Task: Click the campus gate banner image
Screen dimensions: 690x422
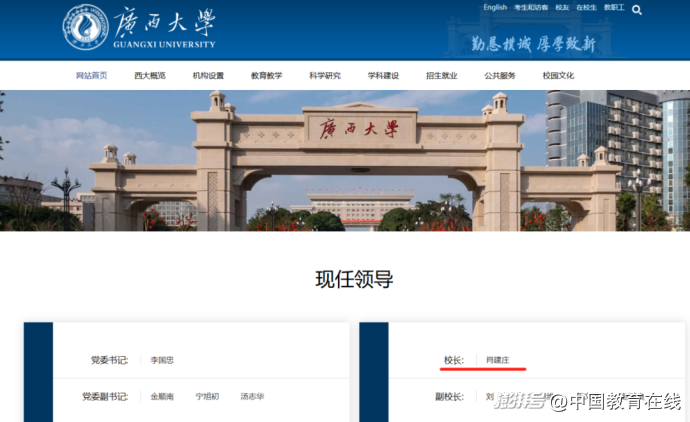Action: coord(345,160)
